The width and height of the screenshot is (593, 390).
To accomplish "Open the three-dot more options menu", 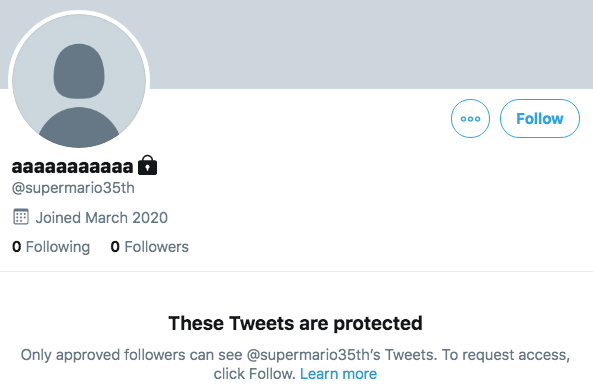I will tap(470, 118).
